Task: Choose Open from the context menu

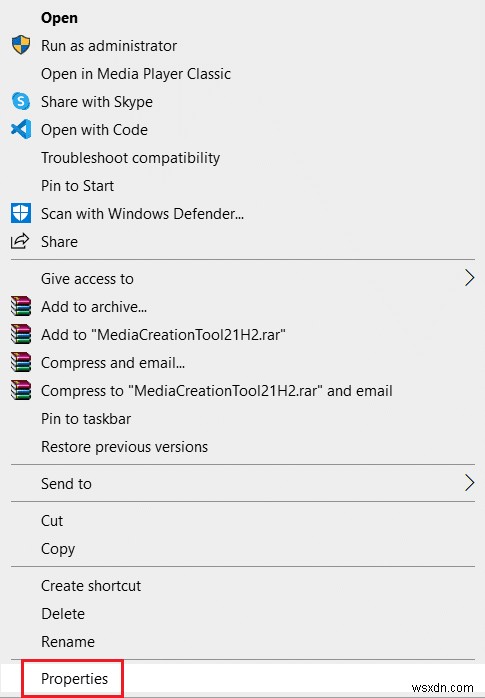Action: pos(59,18)
